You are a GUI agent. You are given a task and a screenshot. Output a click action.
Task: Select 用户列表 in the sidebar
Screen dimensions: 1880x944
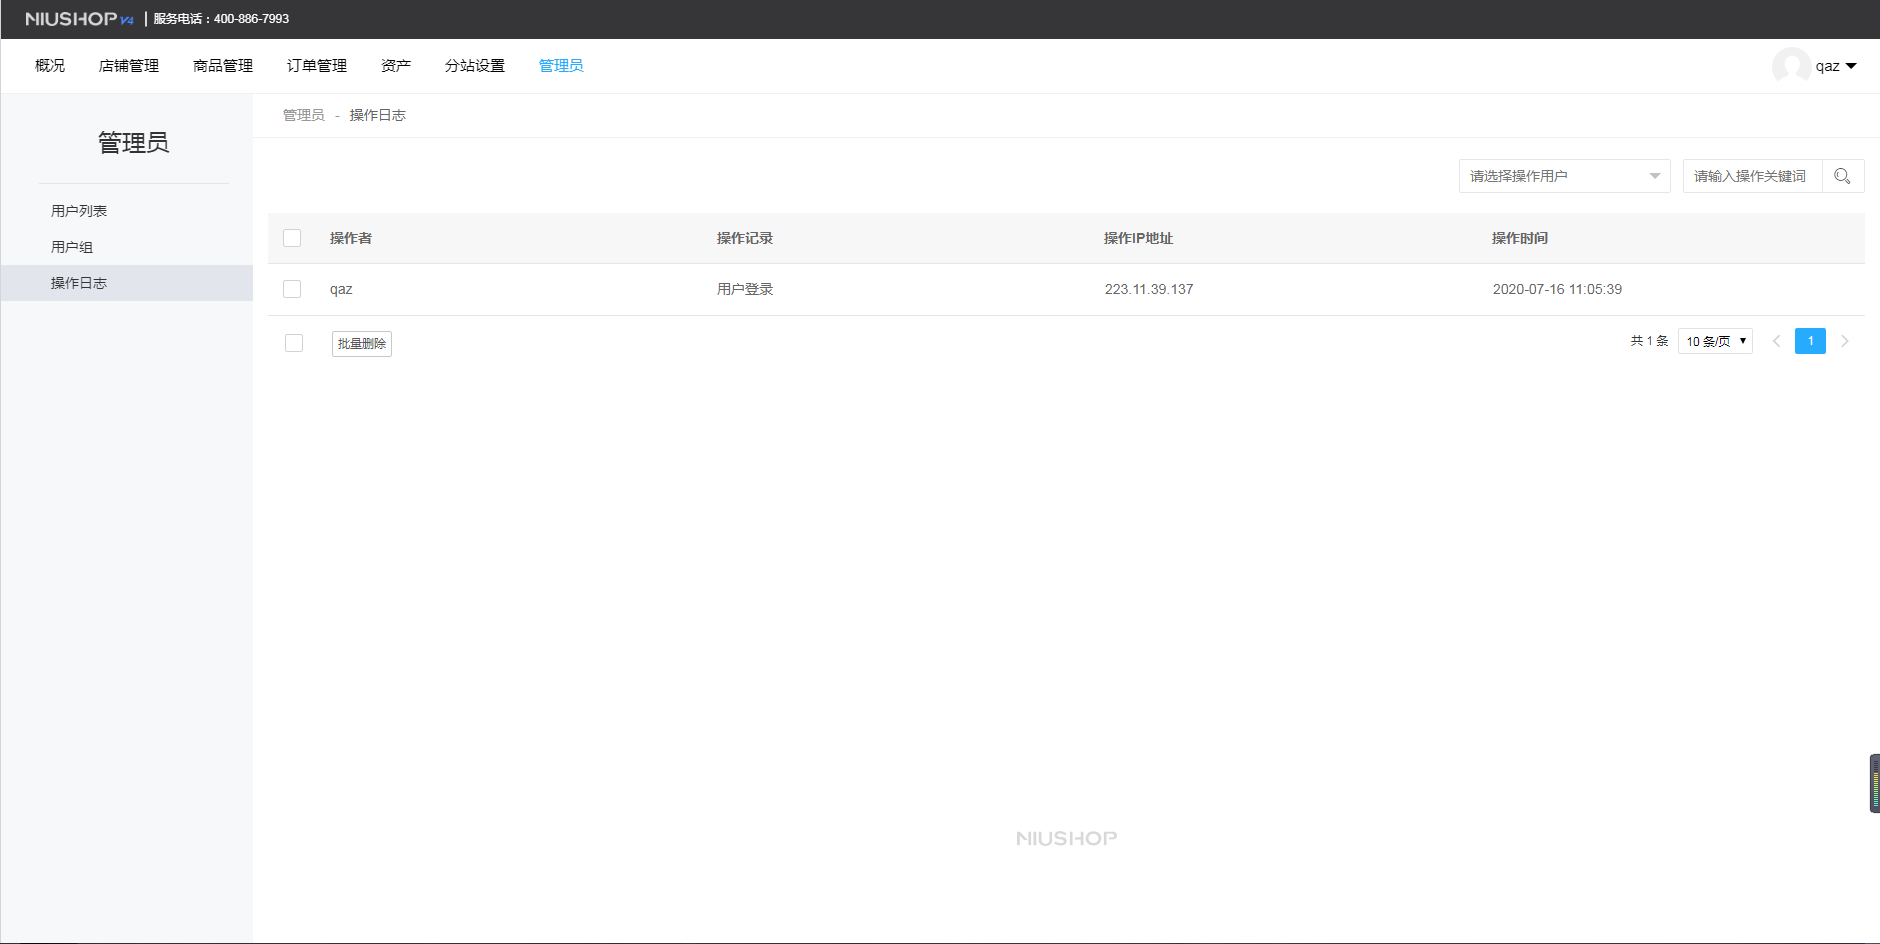(127, 211)
